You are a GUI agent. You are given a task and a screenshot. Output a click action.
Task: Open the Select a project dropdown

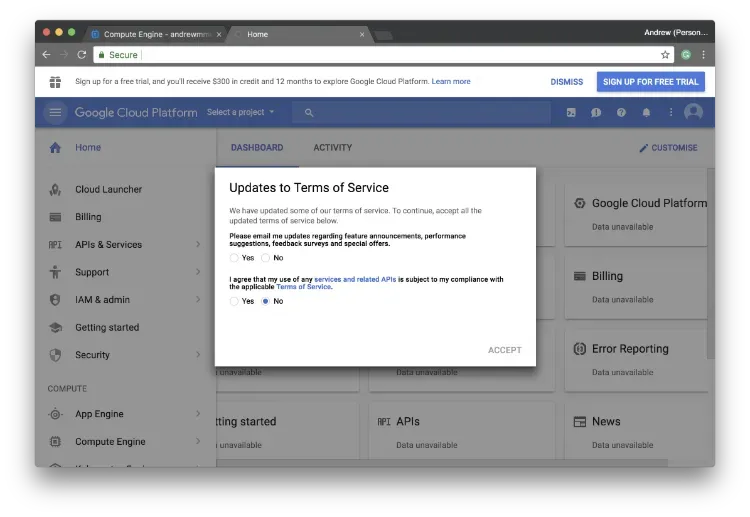pyautogui.click(x=240, y=113)
